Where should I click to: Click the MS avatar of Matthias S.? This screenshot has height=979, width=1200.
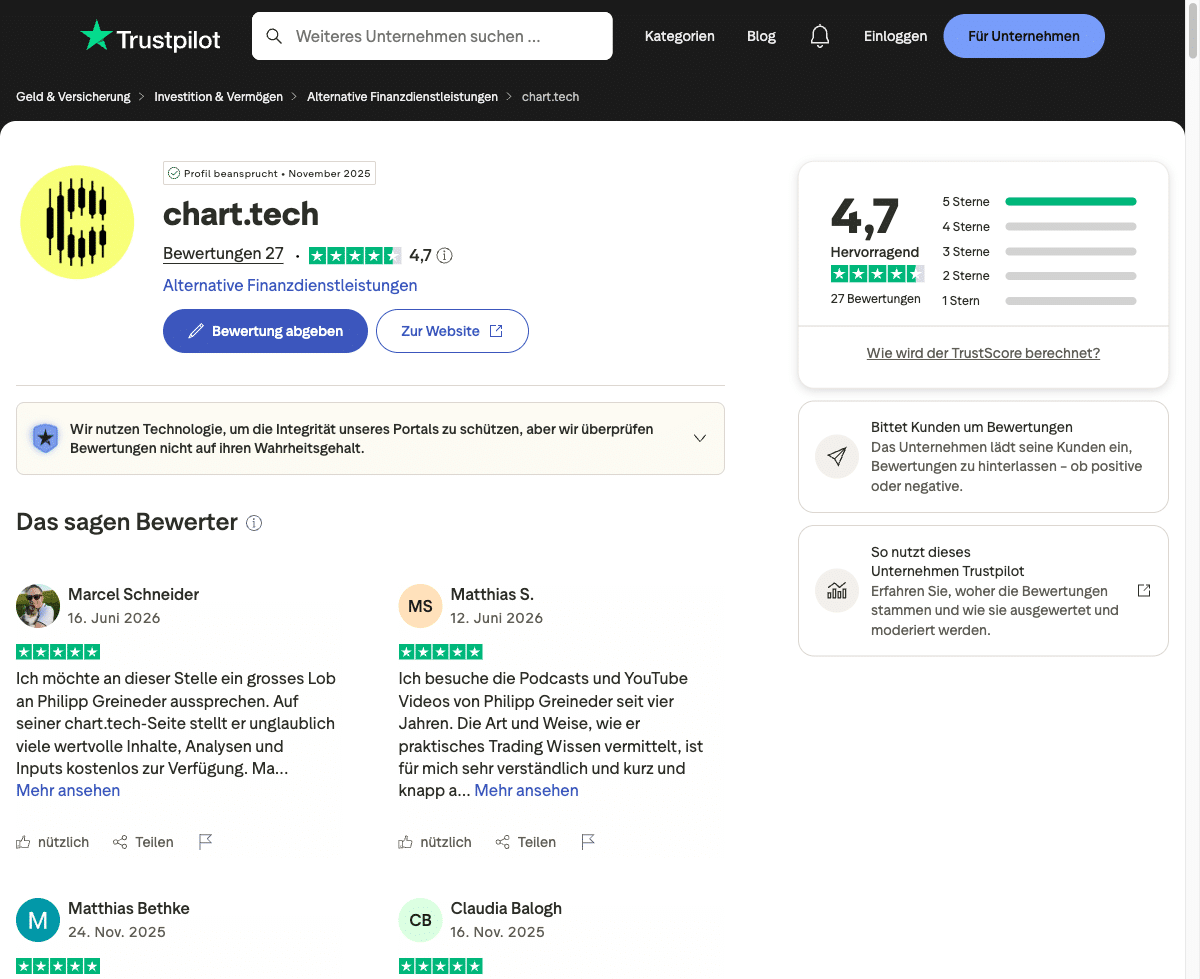point(420,606)
